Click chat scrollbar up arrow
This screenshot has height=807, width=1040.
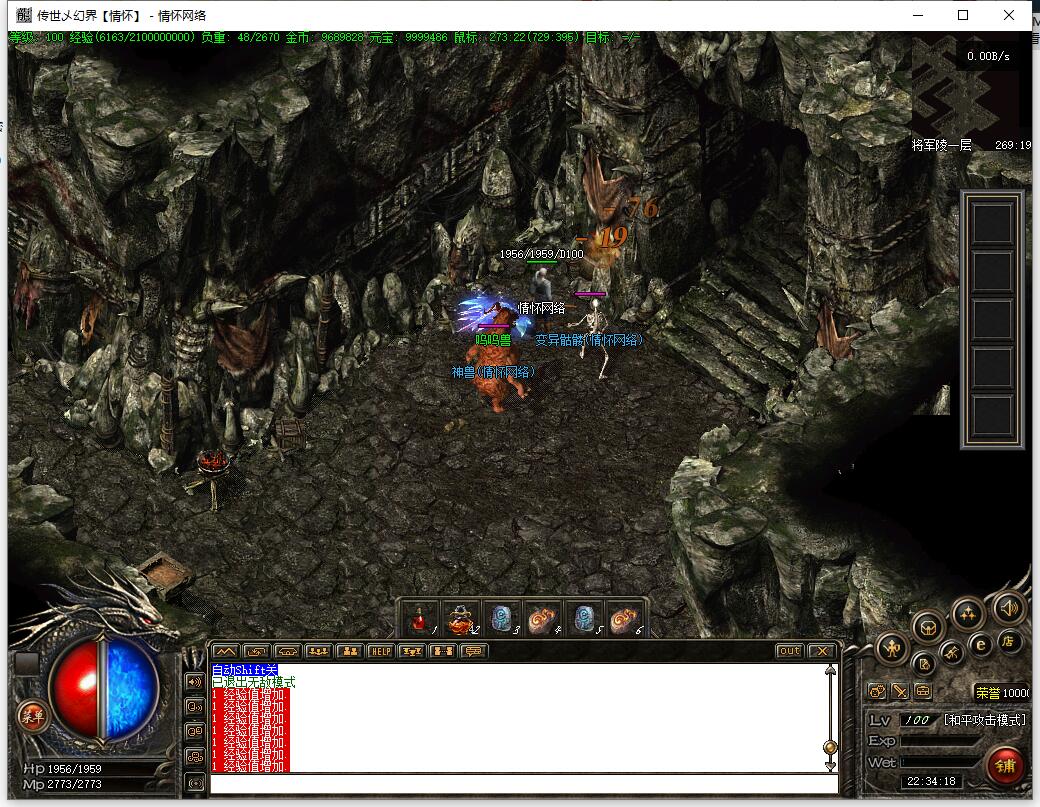point(830,670)
